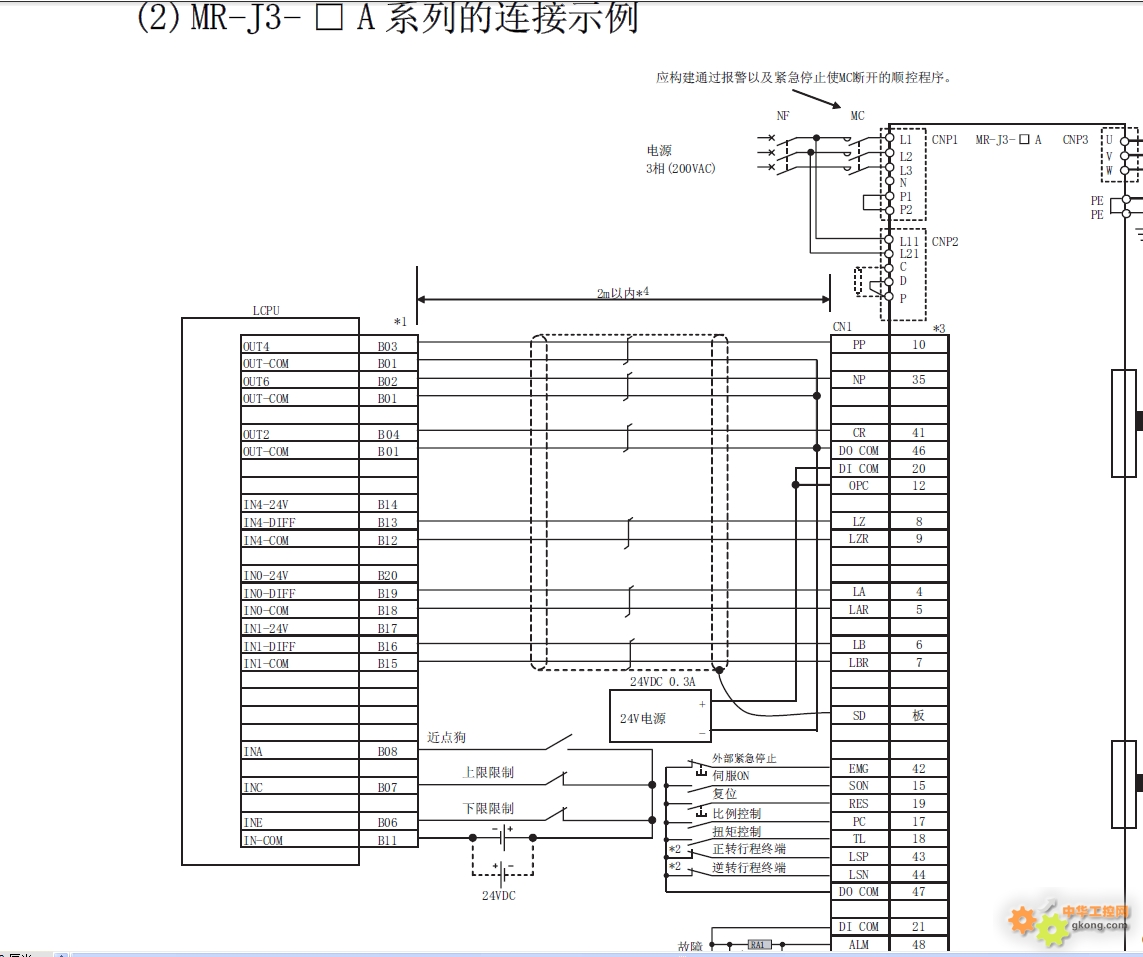Click pin cell B15
Screen dimensions: 1143x957
388,663
